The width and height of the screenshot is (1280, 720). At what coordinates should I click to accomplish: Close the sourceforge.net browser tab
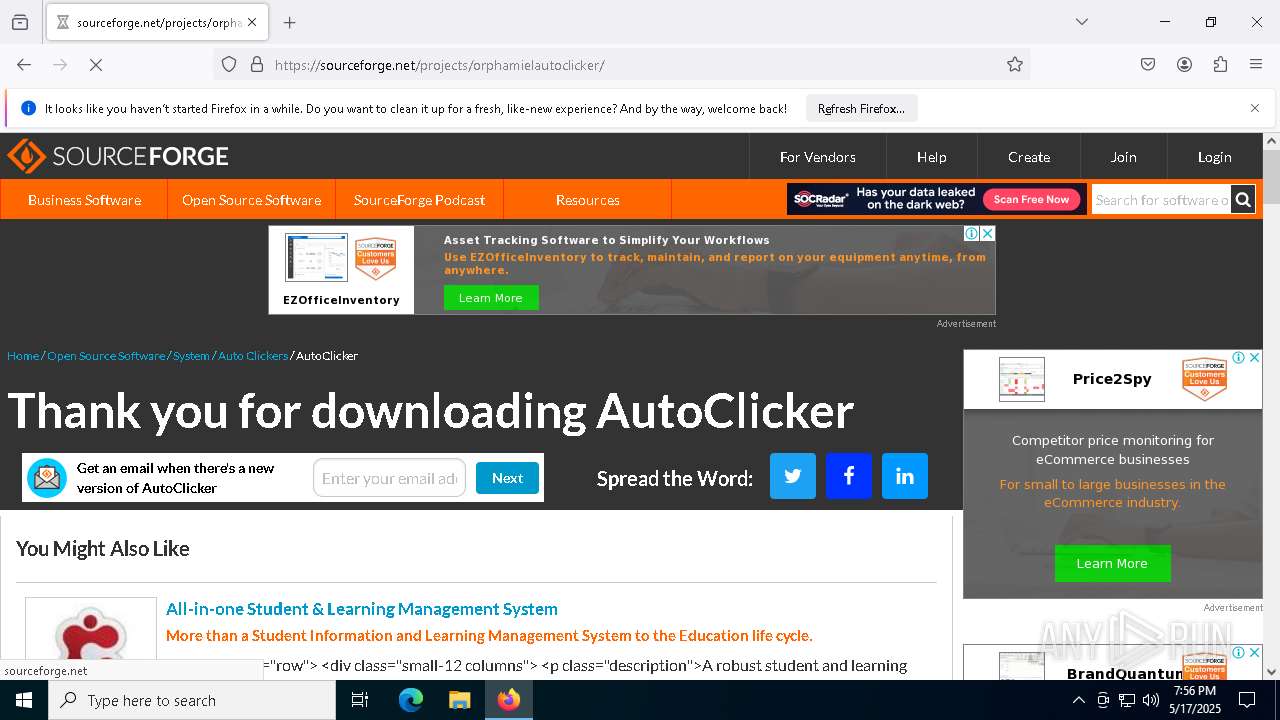[x=252, y=22]
